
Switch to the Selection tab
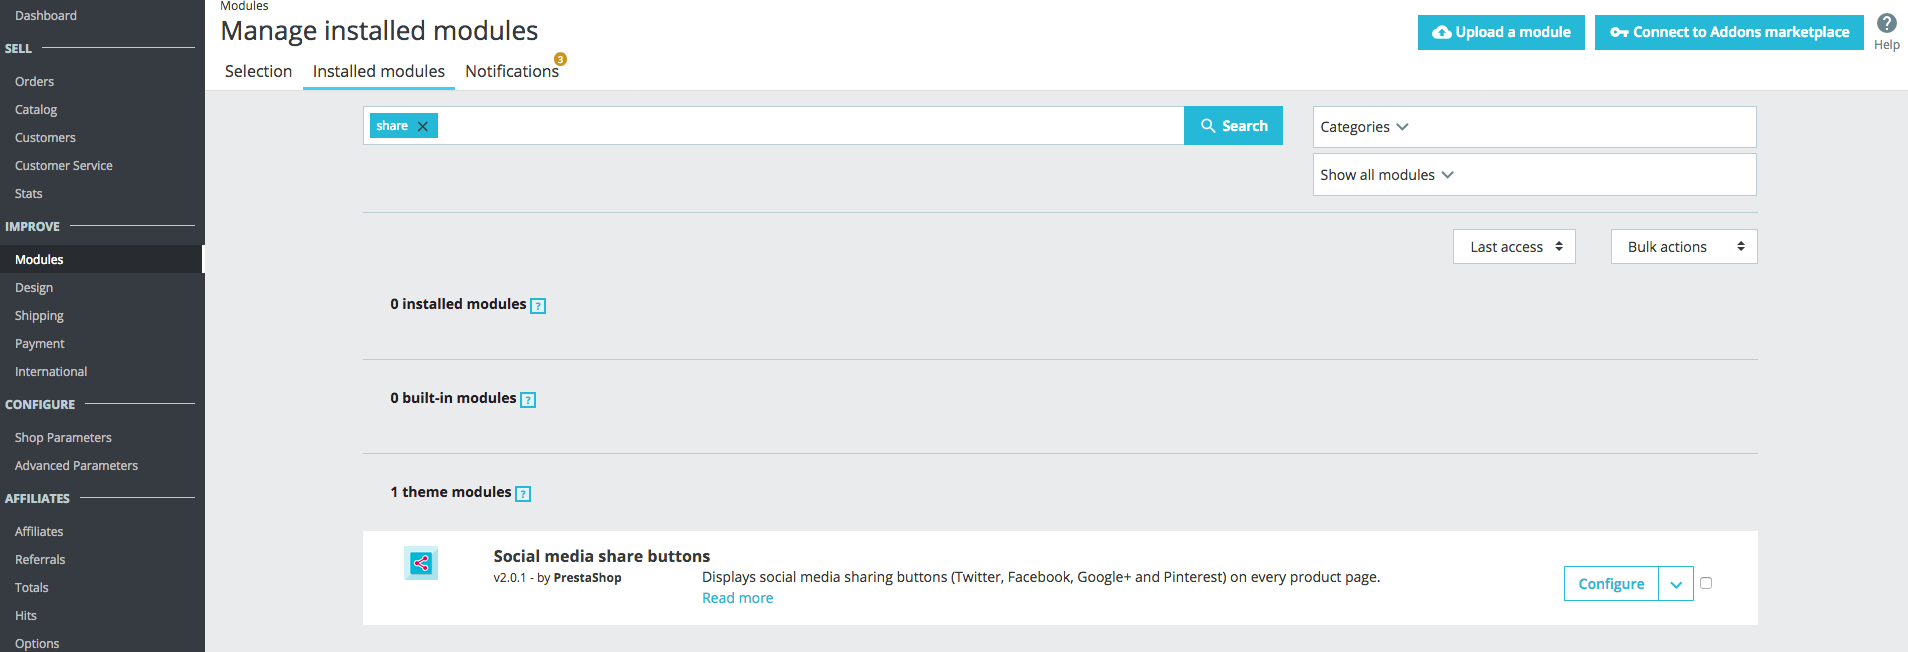coord(258,71)
